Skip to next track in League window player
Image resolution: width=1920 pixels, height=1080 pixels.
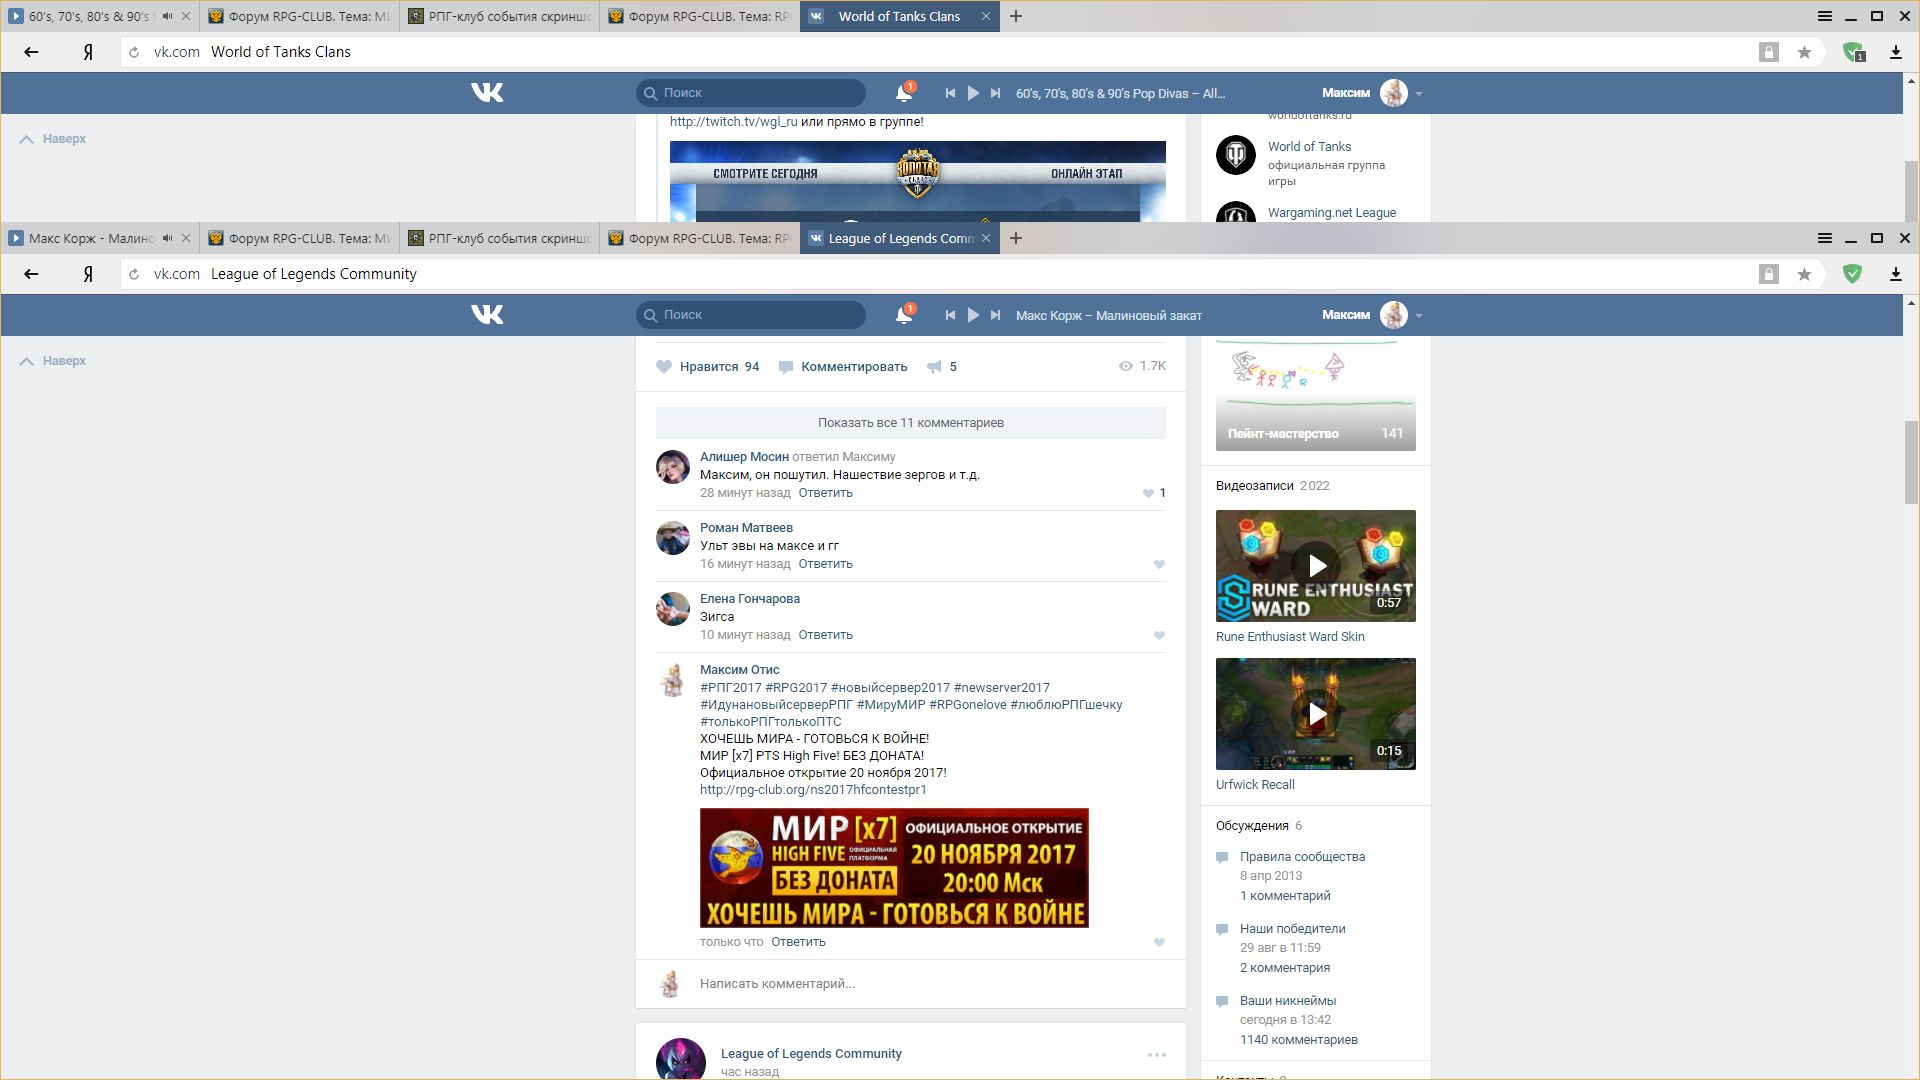click(x=995, y=315)
